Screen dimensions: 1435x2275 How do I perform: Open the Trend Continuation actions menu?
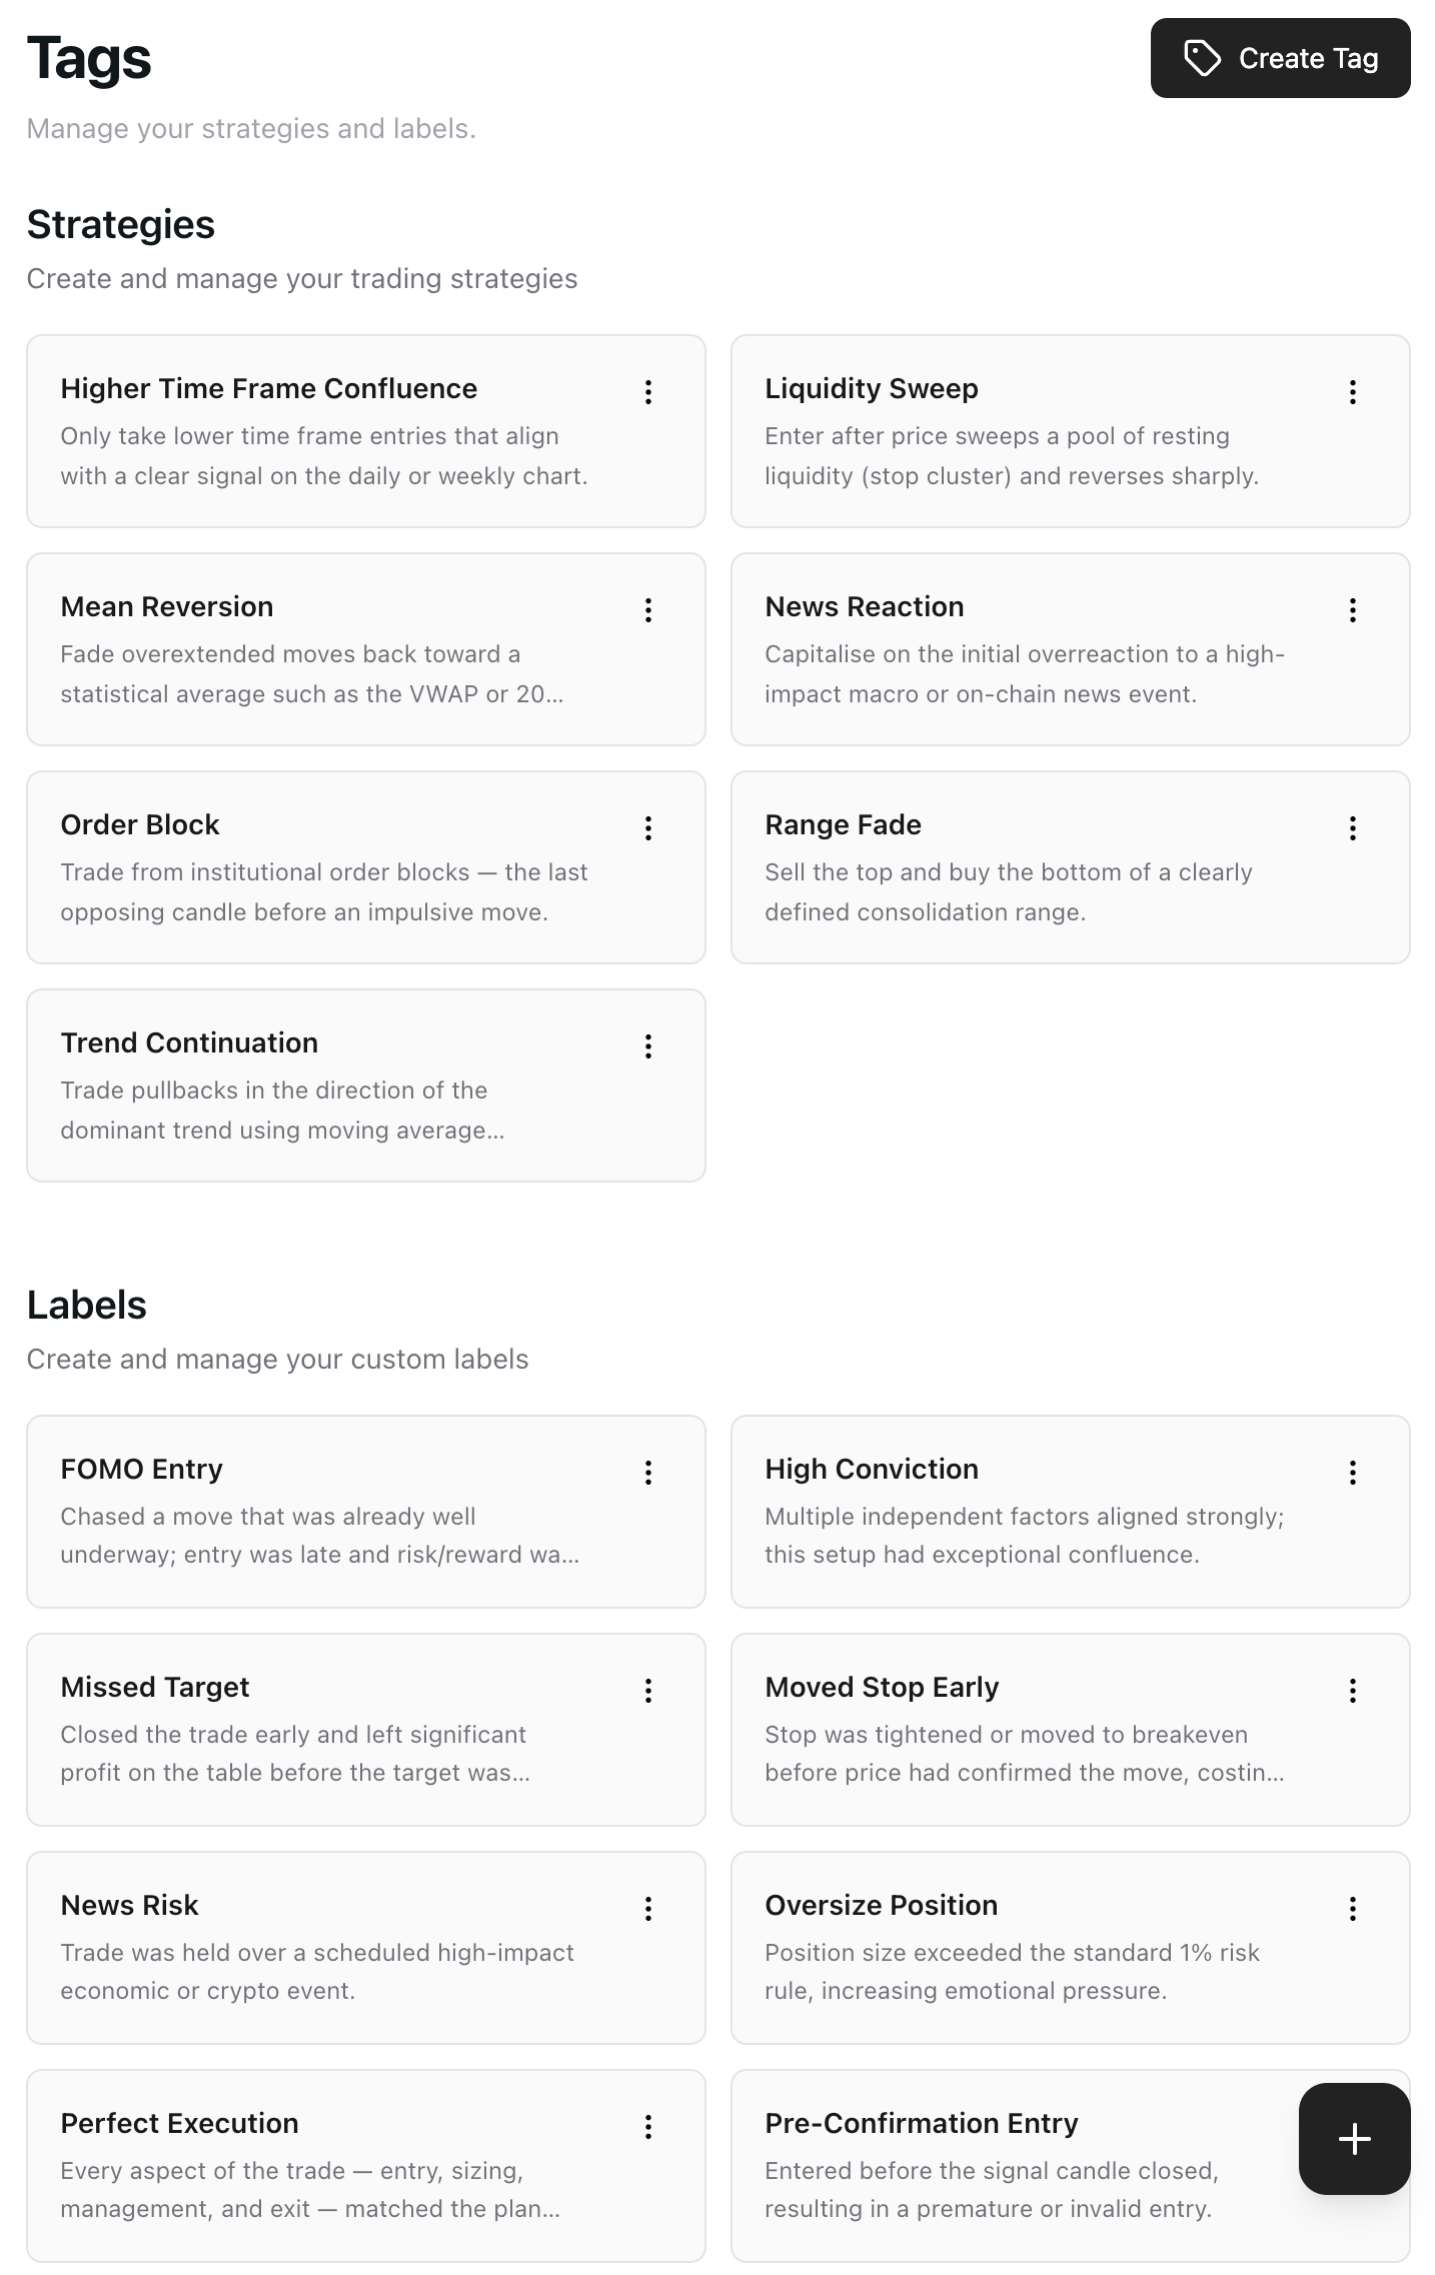pos(648,1046)
